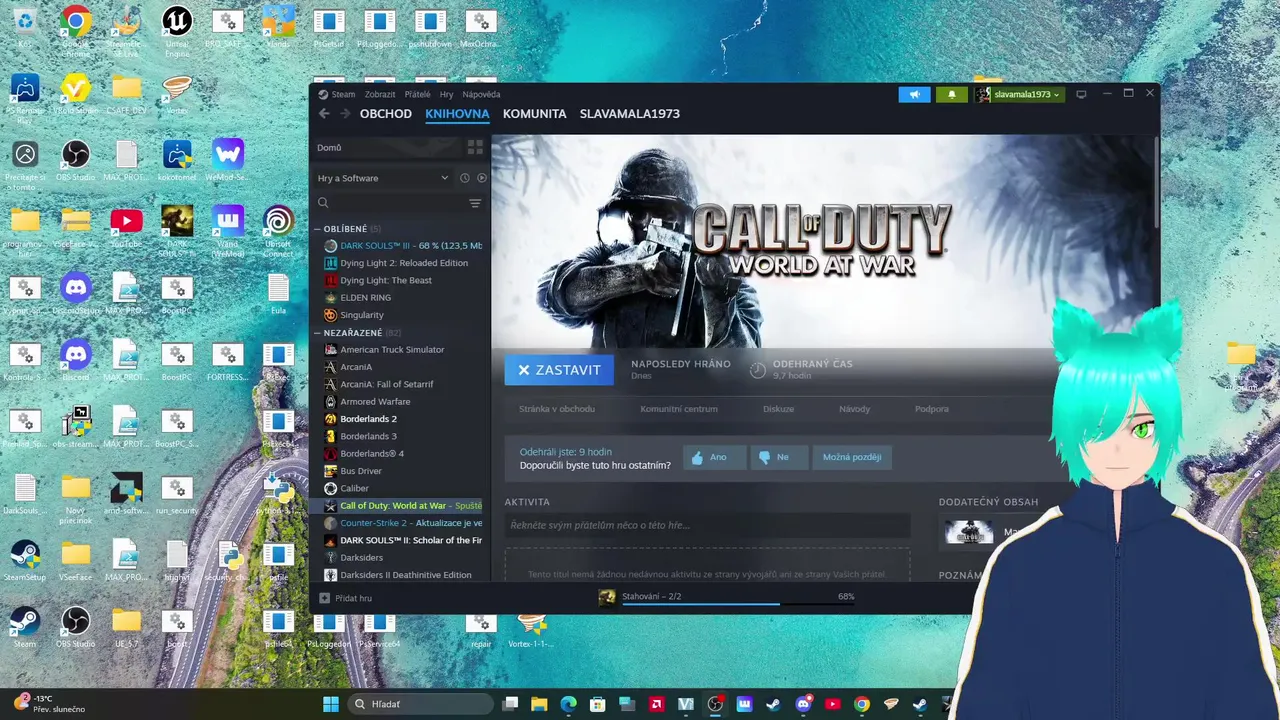Click Domů in the library sidebar
Image resolution: width=1280 pixels, height=720 pixels.
click(329, 147)
